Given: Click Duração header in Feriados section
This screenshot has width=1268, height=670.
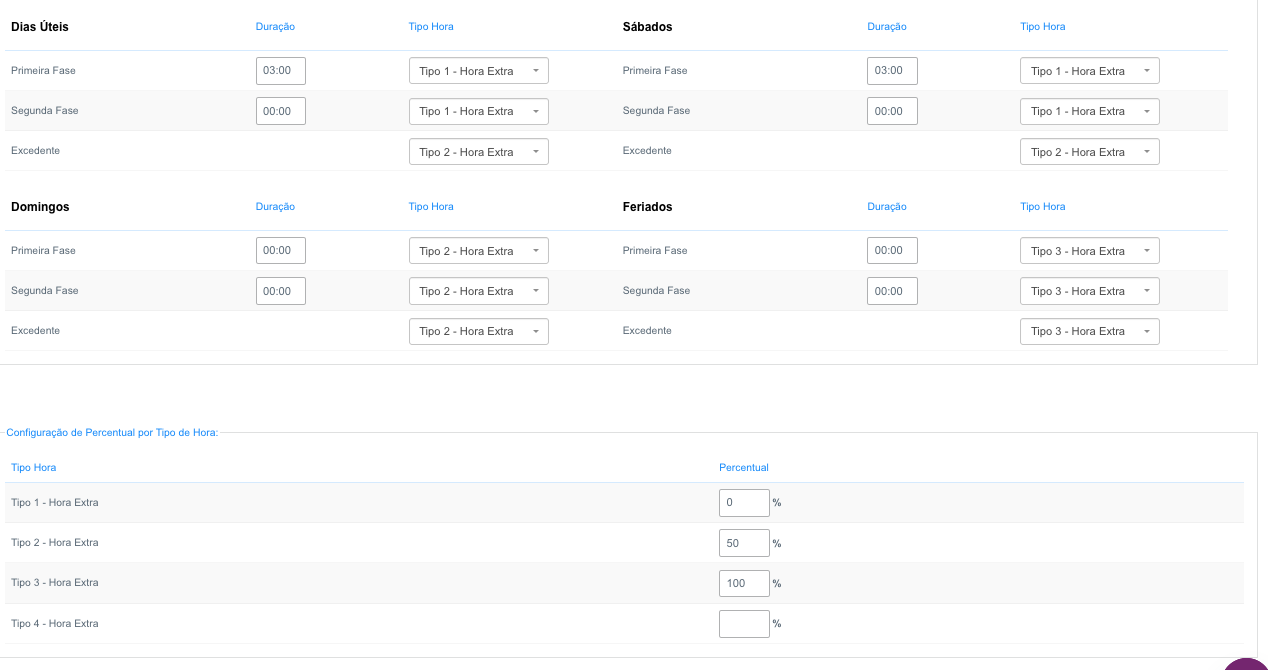Looking at the screenshot, I should [886, 207].
